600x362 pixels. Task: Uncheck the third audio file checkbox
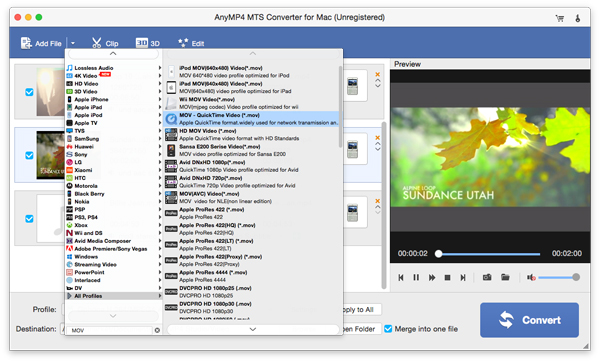(x=29, y=219)
